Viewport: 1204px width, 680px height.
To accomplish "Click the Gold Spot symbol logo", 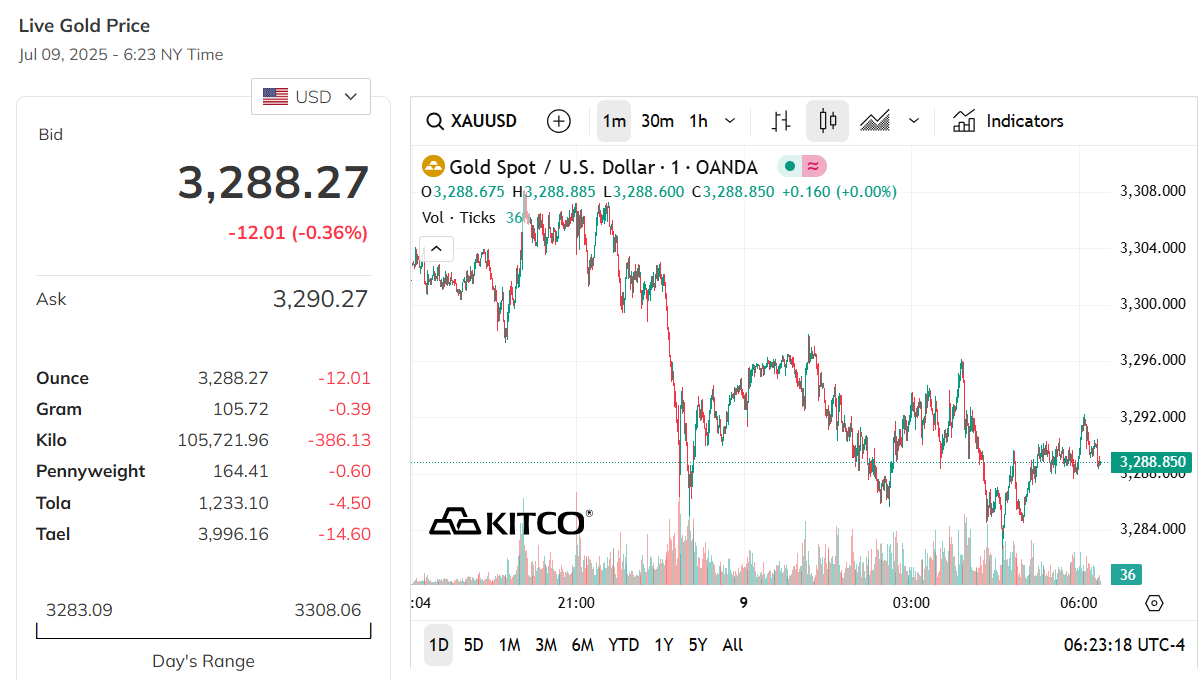I will (433, 167).
